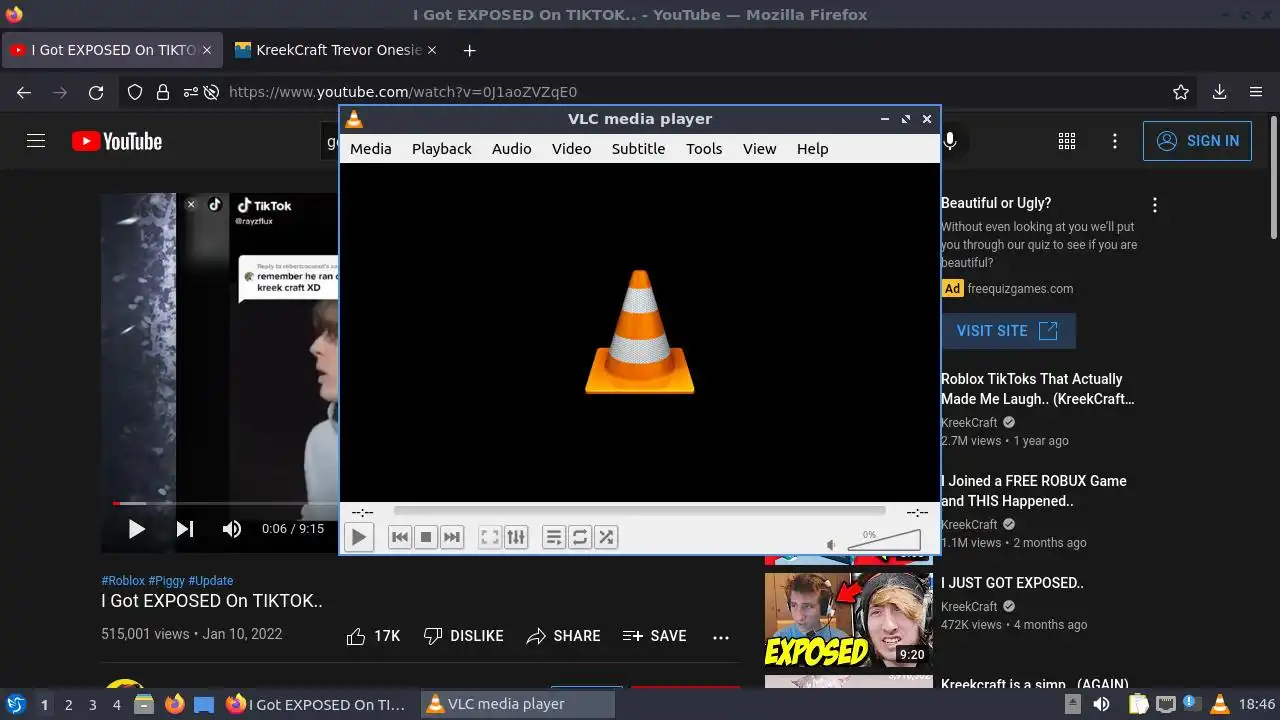
Task: Open VLC Playback menu
Action: (441, 148)
